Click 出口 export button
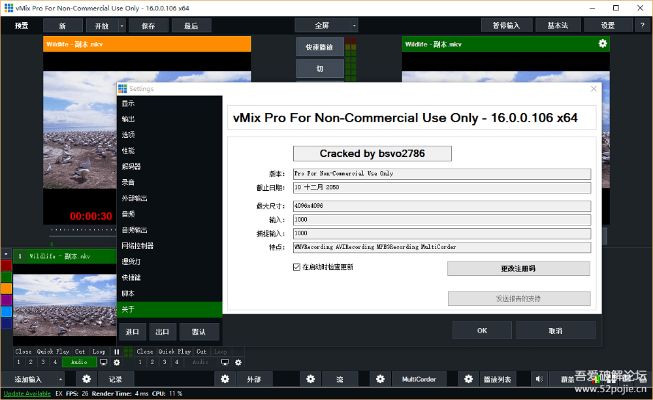 click(x=162, y=332)
